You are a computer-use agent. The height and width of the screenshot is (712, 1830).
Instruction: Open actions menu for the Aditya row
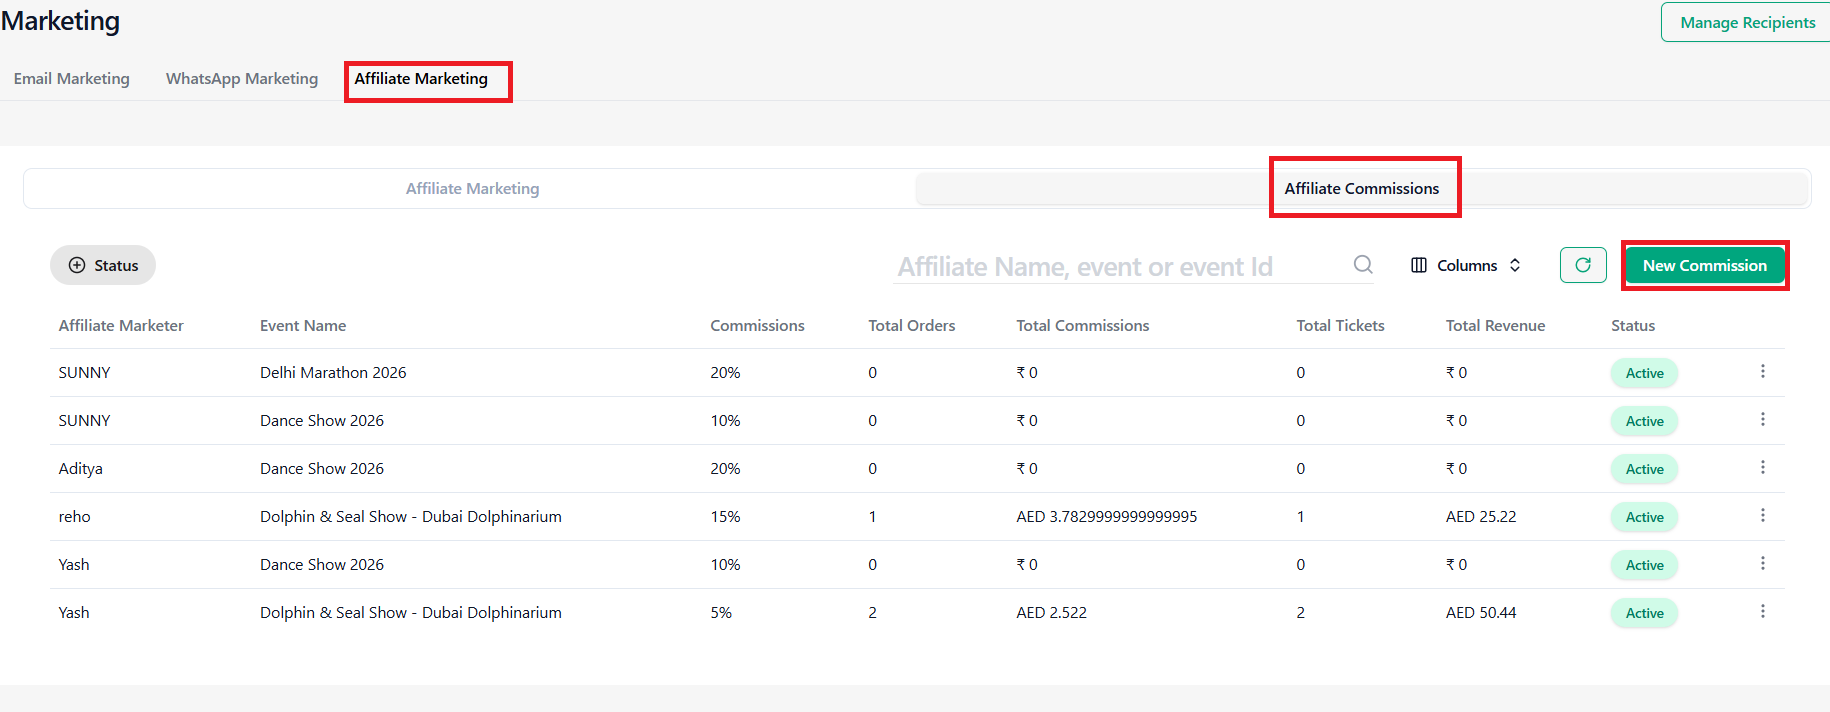click(x=1763, y=468)
